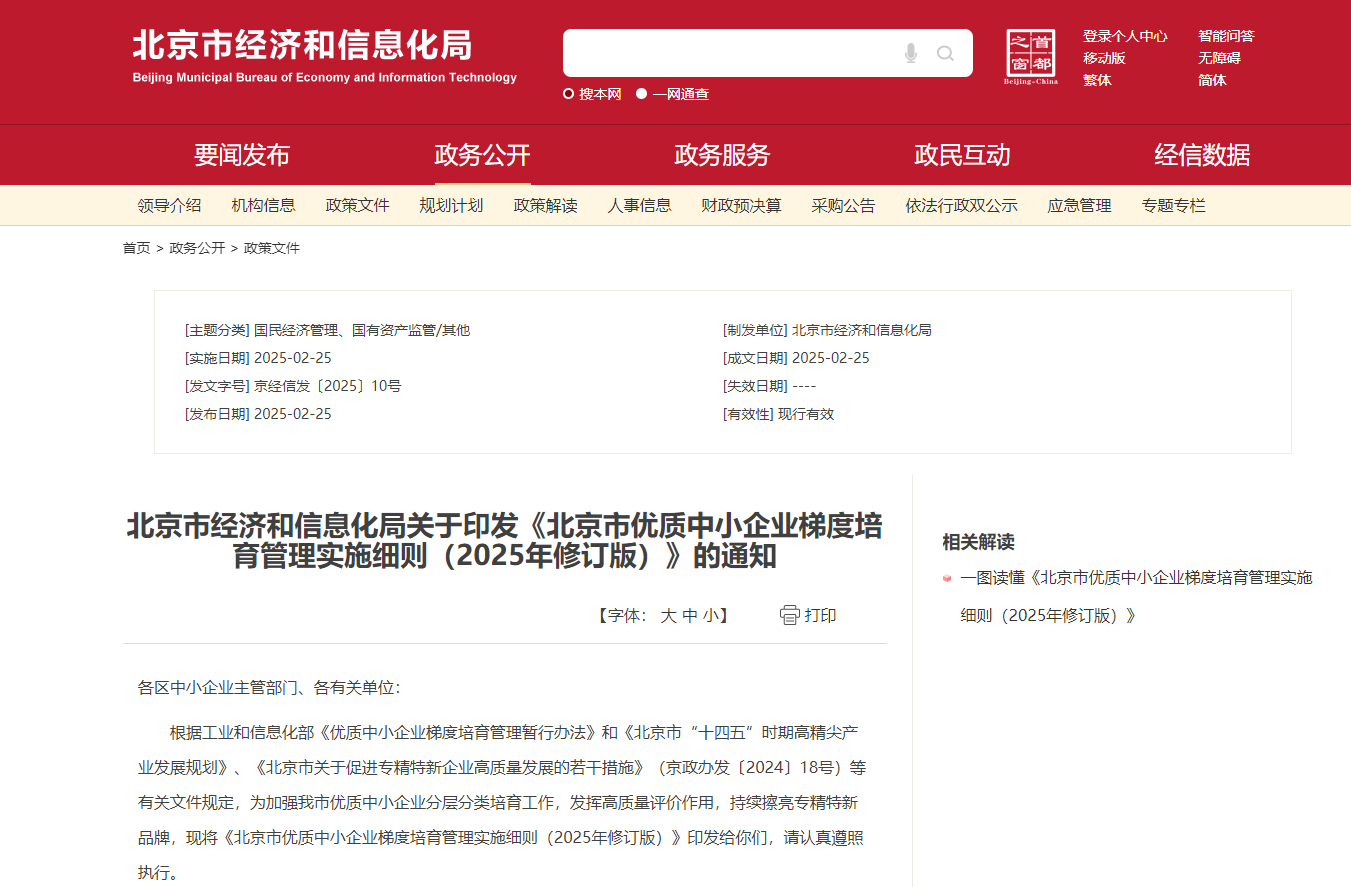Open 一图读懂 related interpretation link
This screenshot has width=1351, height=887.
pos(1136,596)
